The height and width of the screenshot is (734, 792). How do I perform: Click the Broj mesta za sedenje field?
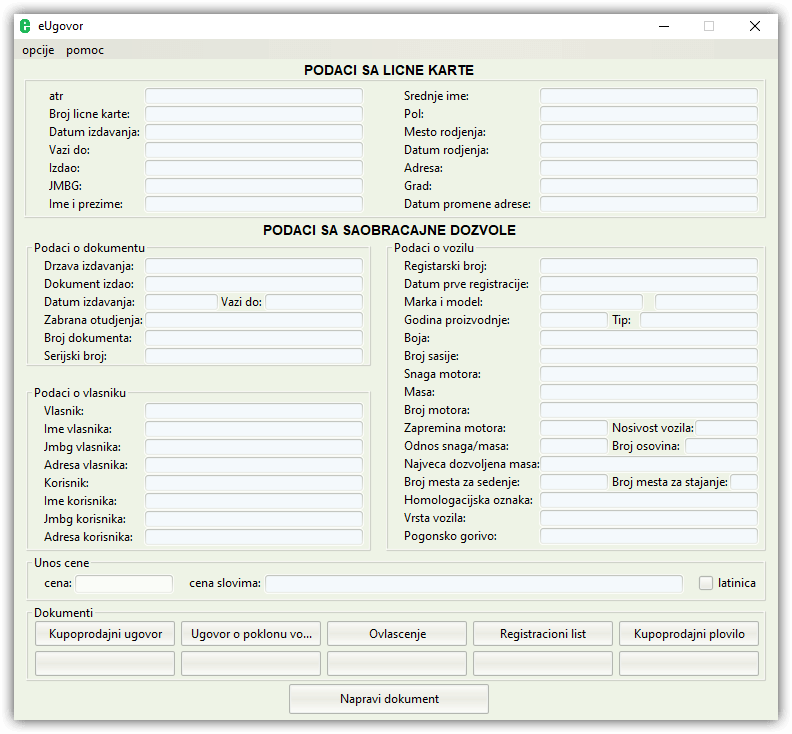coord(574,482)
